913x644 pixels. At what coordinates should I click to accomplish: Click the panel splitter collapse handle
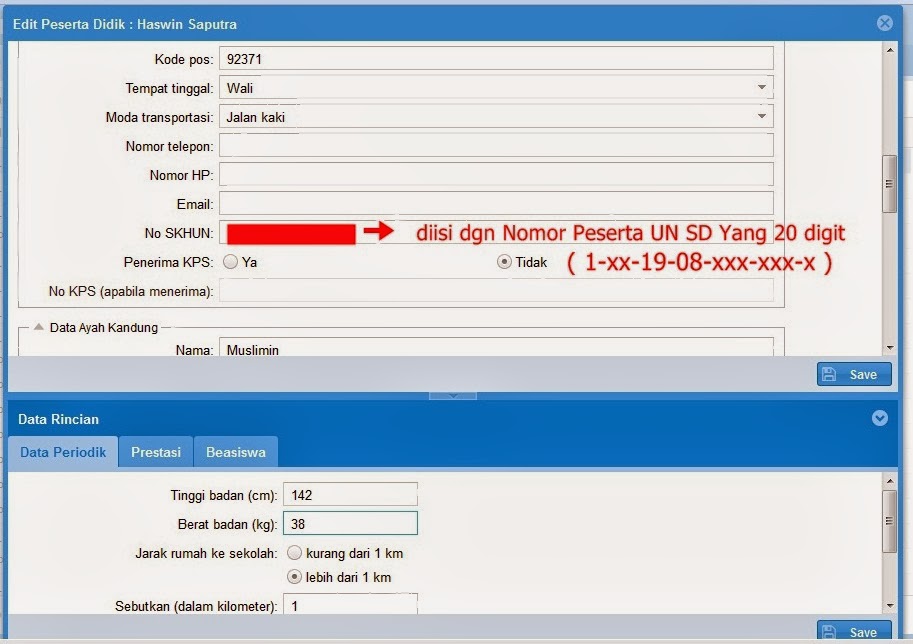click(x=453, y=396)
